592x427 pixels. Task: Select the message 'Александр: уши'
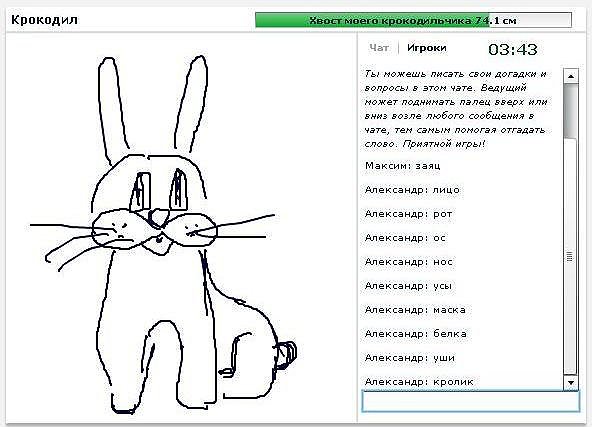pyautogui.click(x=410, y=358)
